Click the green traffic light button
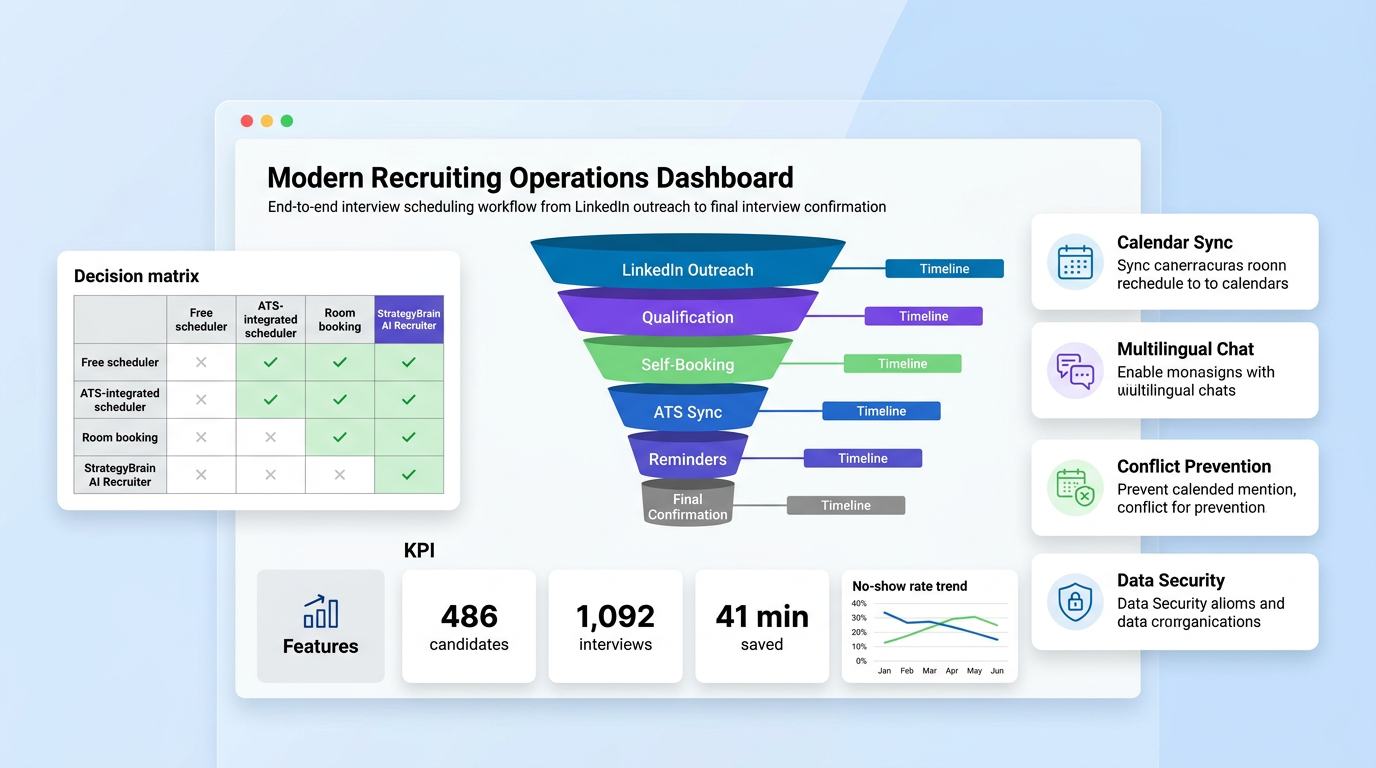 [x=287, y=120]
